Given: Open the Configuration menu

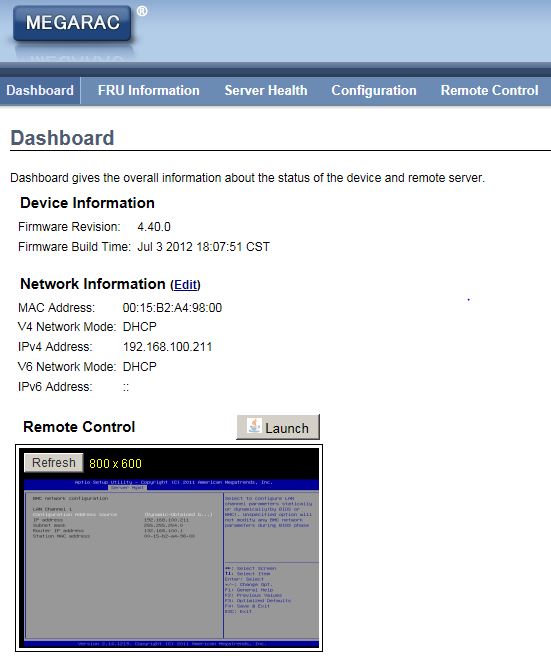Looking at the screenshot, I should pyautogui.click(x=374, y=90).
